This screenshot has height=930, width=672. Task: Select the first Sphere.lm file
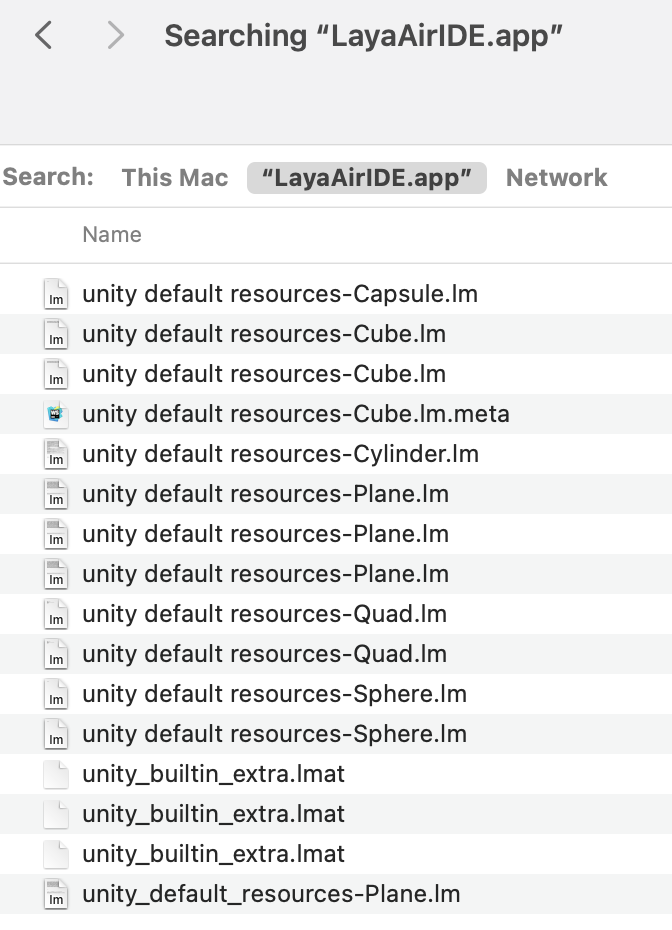274,694
